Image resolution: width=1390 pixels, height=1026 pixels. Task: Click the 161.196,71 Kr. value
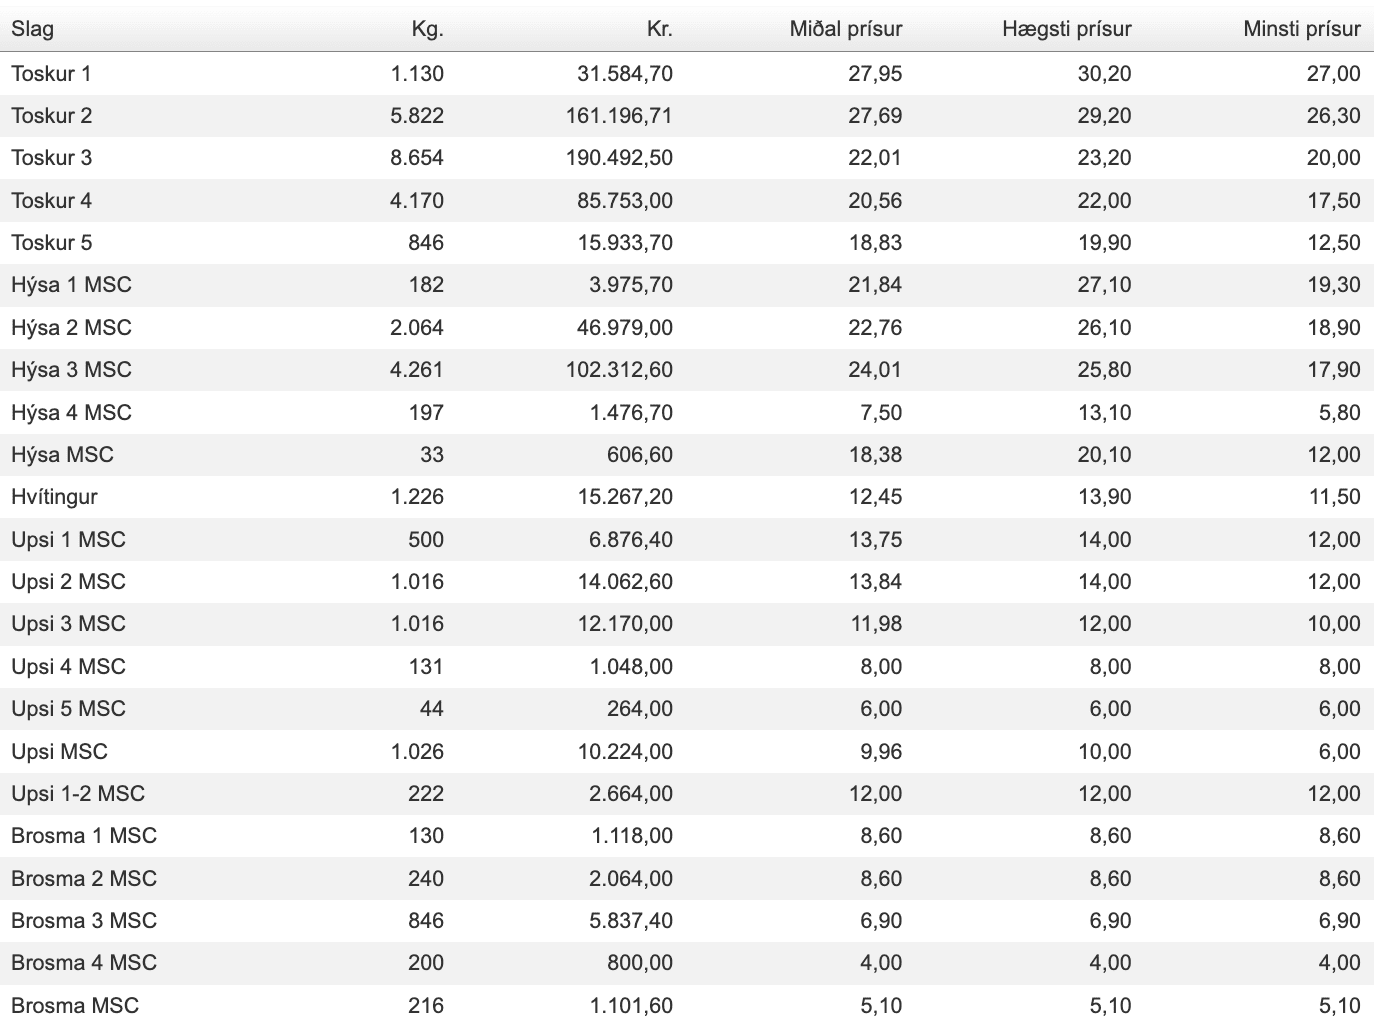tap(619, 116)
